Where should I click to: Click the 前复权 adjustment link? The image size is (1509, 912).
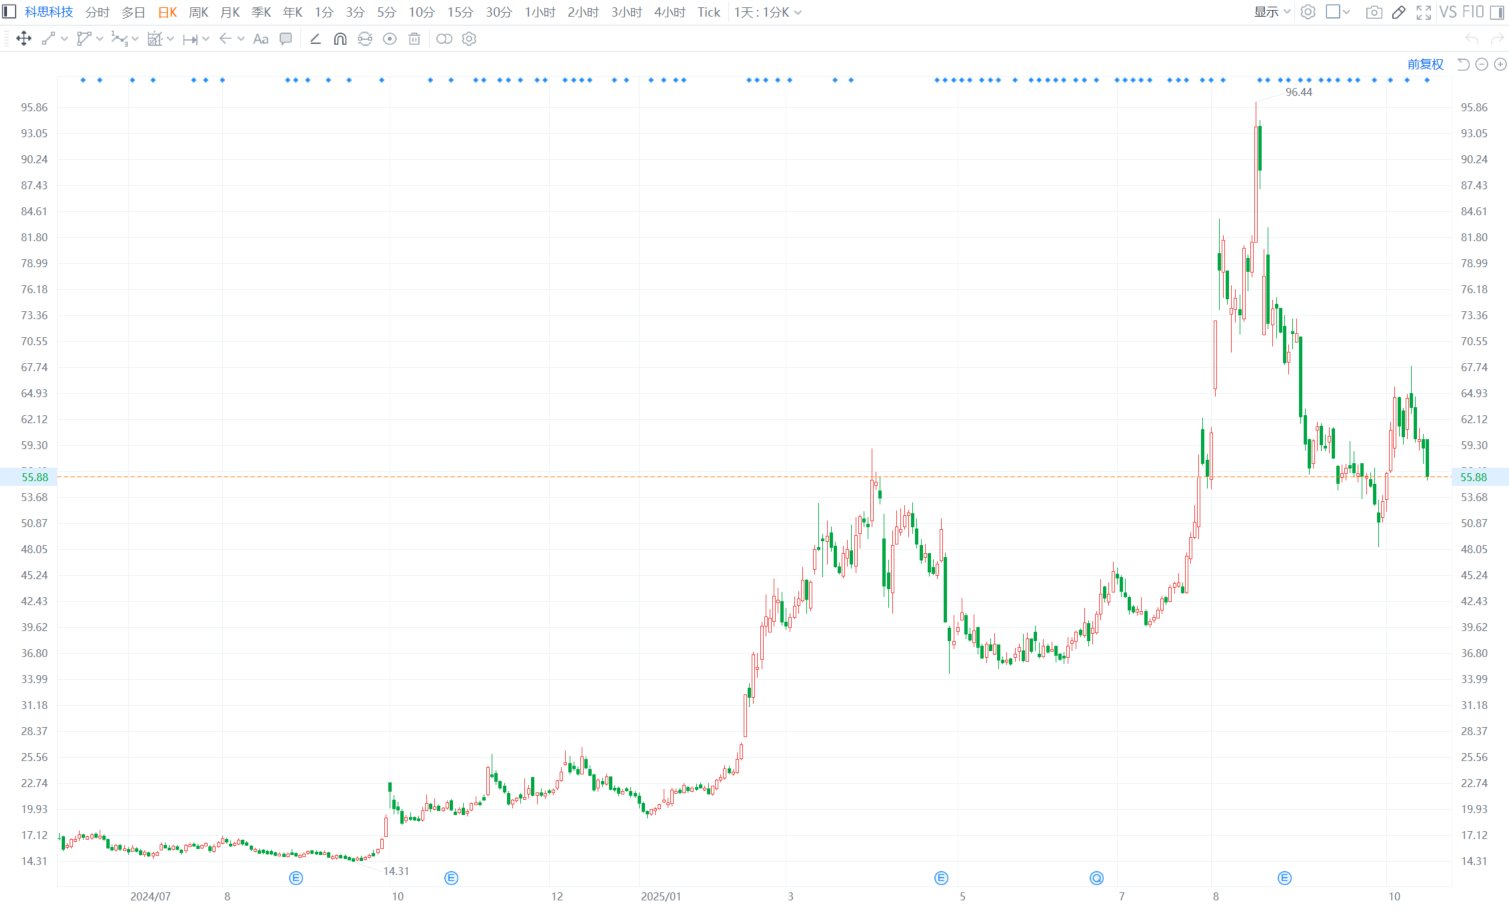pos(1426,64)
